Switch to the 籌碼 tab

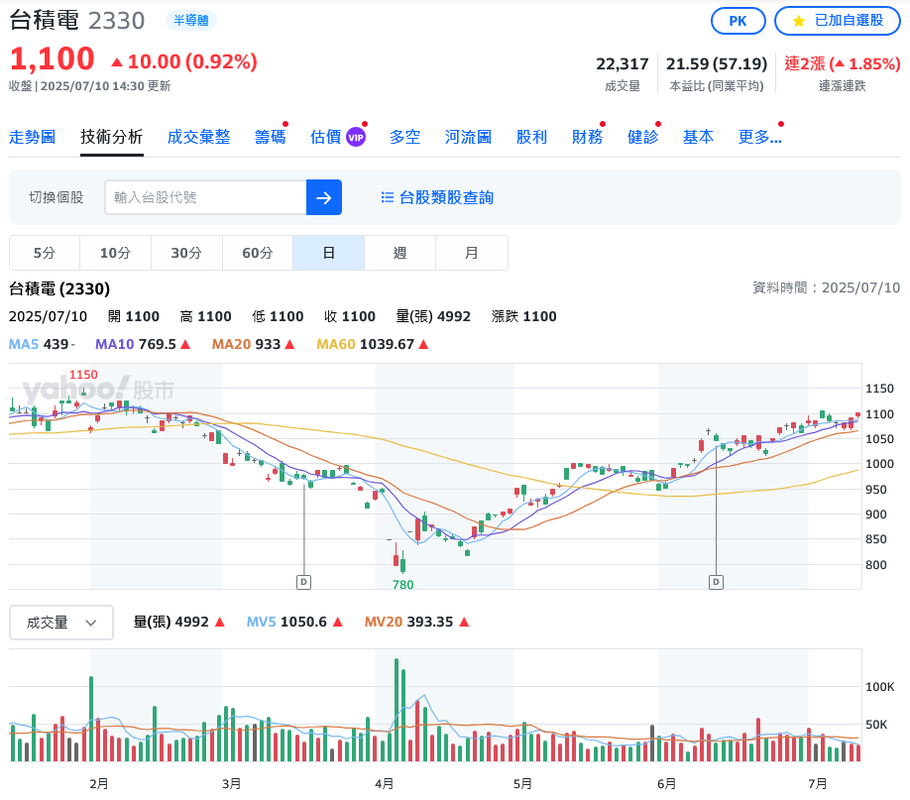point(270,137)
